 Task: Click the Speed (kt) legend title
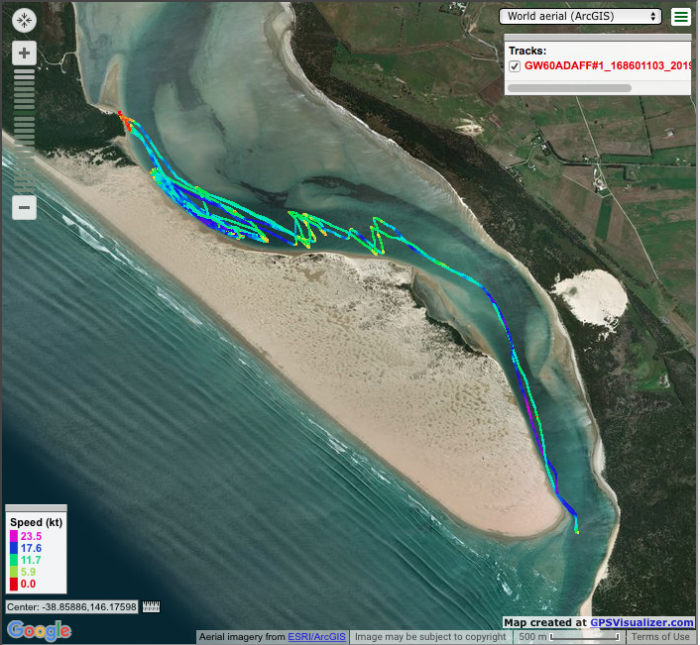click(x=34, y=522)
